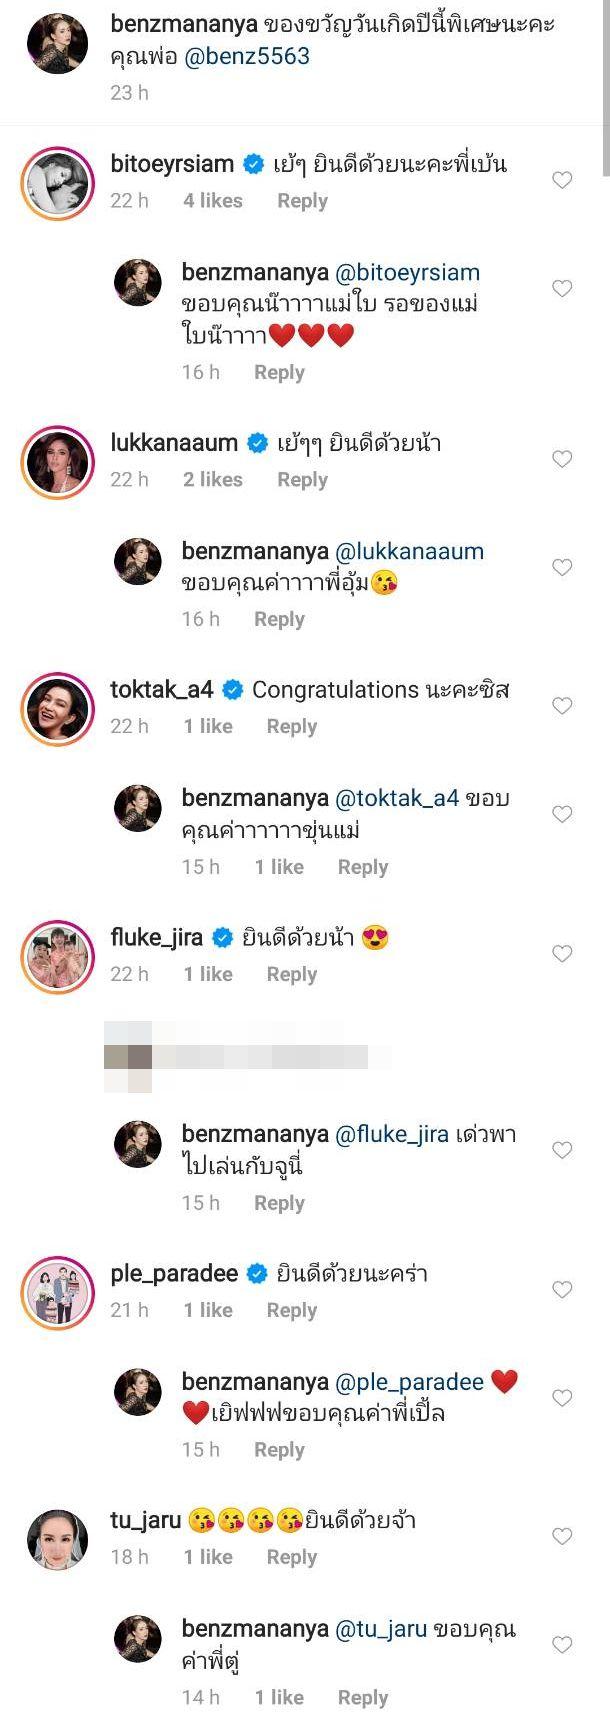Viewport: 610px width, 1722px height.
Task: Reply to ple_paradee's comment
Action: click(291, 1310)
